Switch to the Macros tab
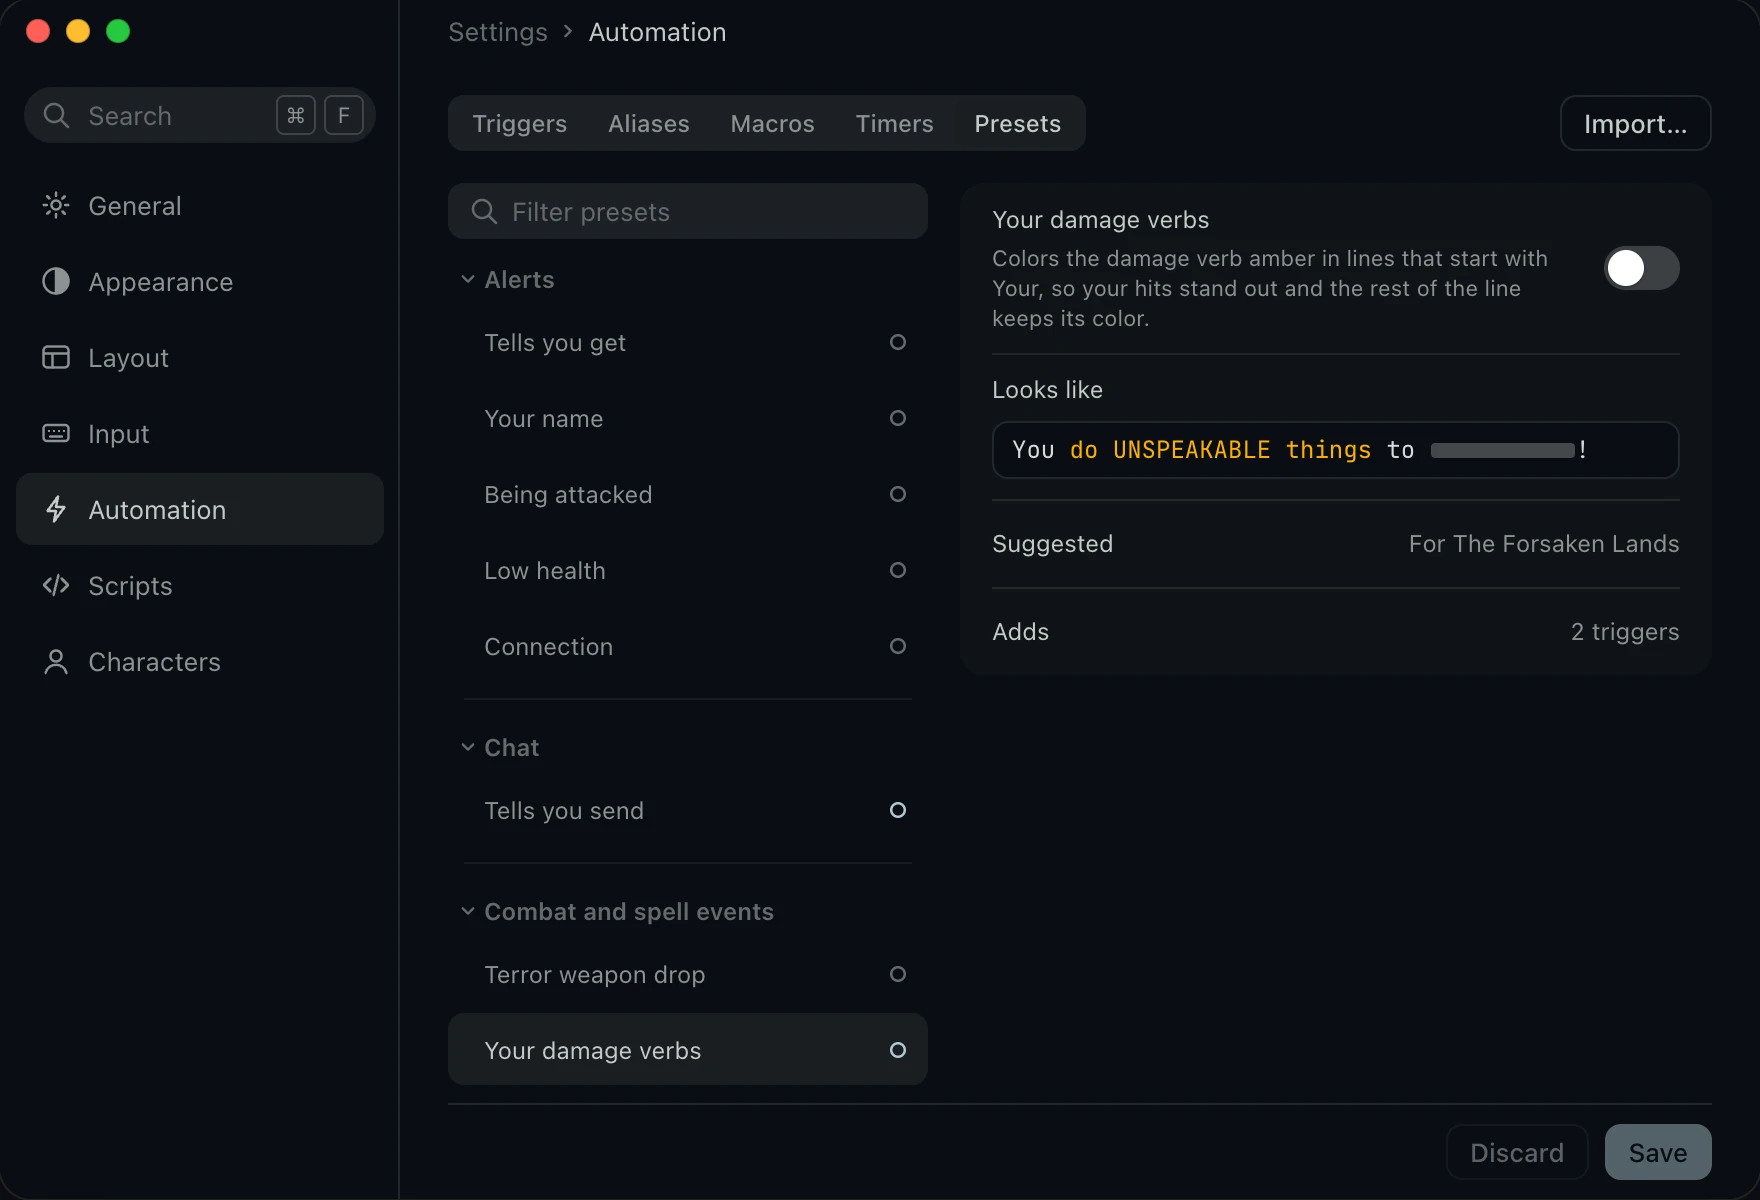The height and width of the screenshot is (1200, 1760). coord(772,123)
